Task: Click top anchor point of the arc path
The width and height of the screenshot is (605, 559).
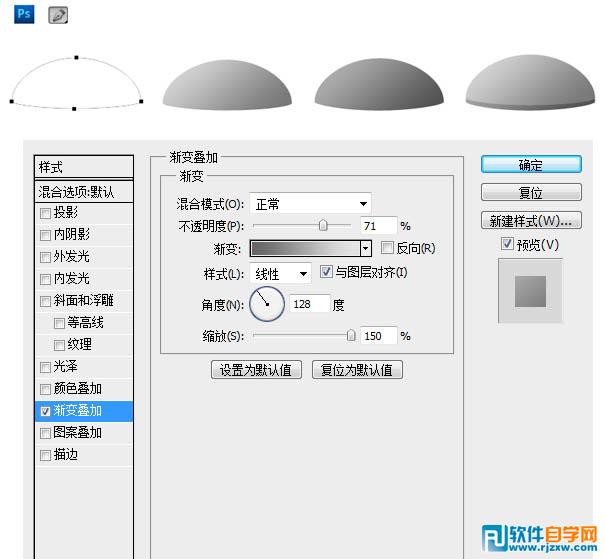Action: pos(76,57)
